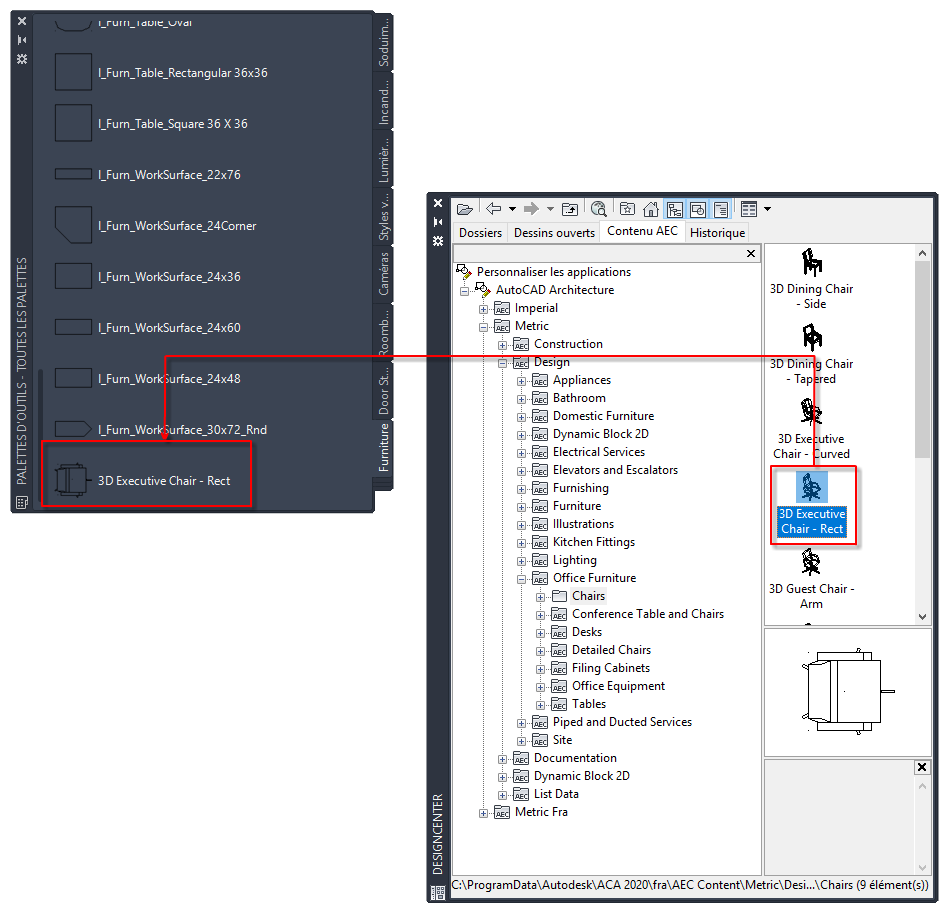Toggle auto-hide on the tool palette
This screenshot has width=945, height=910.
tap(22, 40)
